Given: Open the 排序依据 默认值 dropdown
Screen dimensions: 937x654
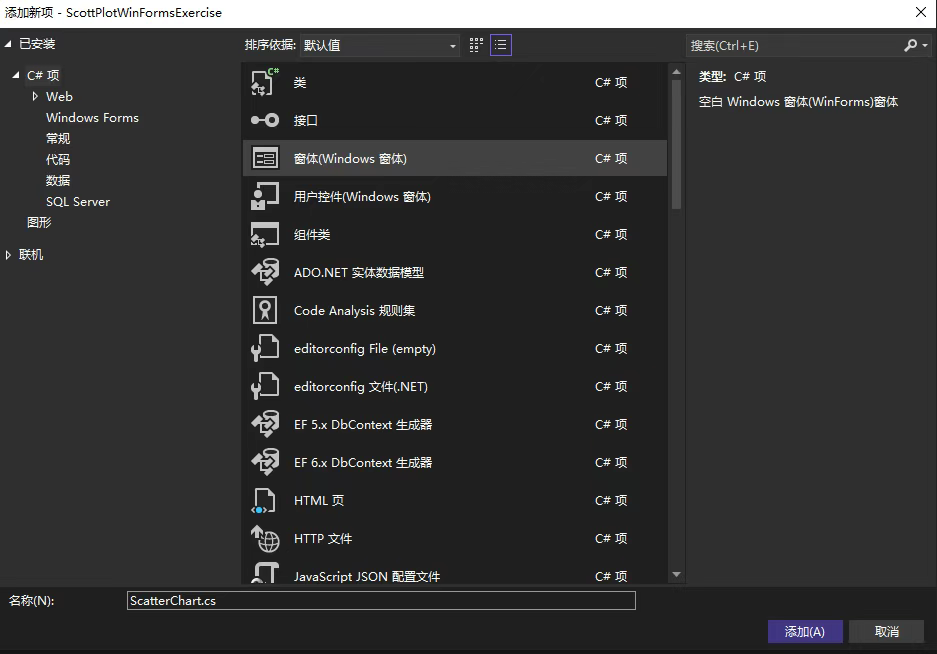Looking at the screenshot, I should 379,45.
